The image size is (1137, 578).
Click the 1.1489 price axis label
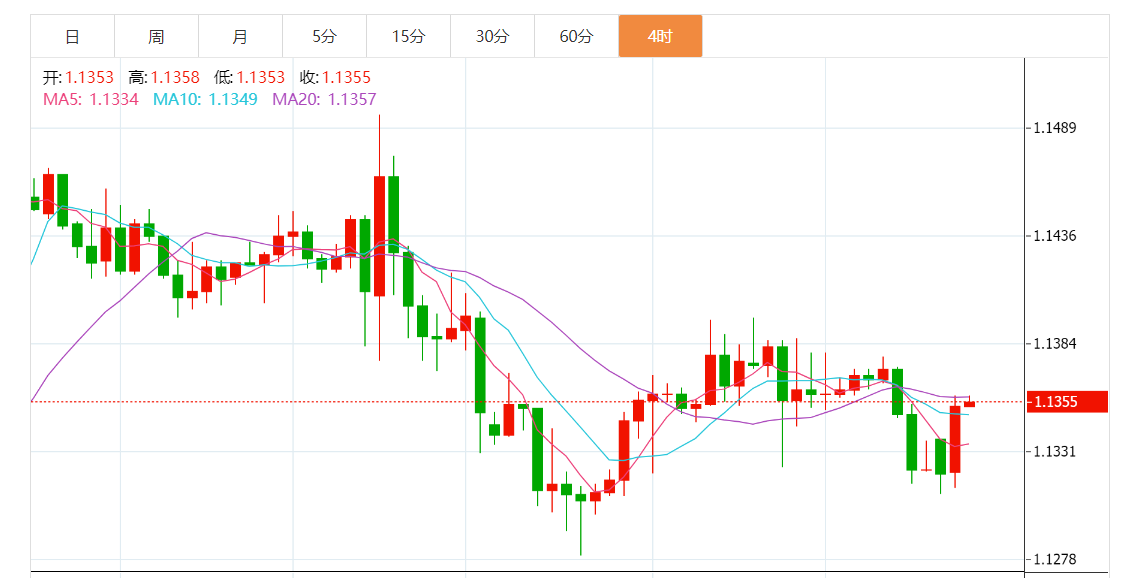[x=1054, y=128]
